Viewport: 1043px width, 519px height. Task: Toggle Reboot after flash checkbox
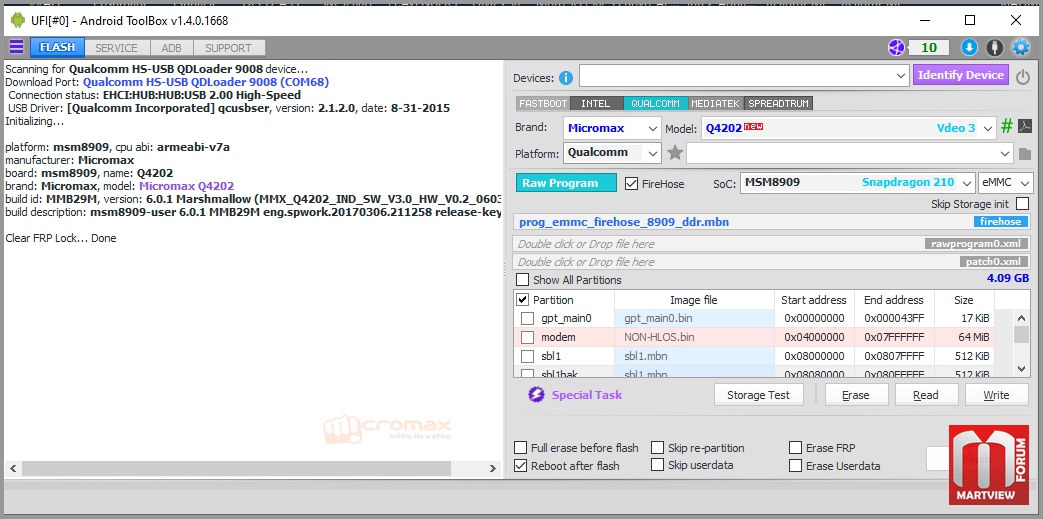(x=522, y=466)
